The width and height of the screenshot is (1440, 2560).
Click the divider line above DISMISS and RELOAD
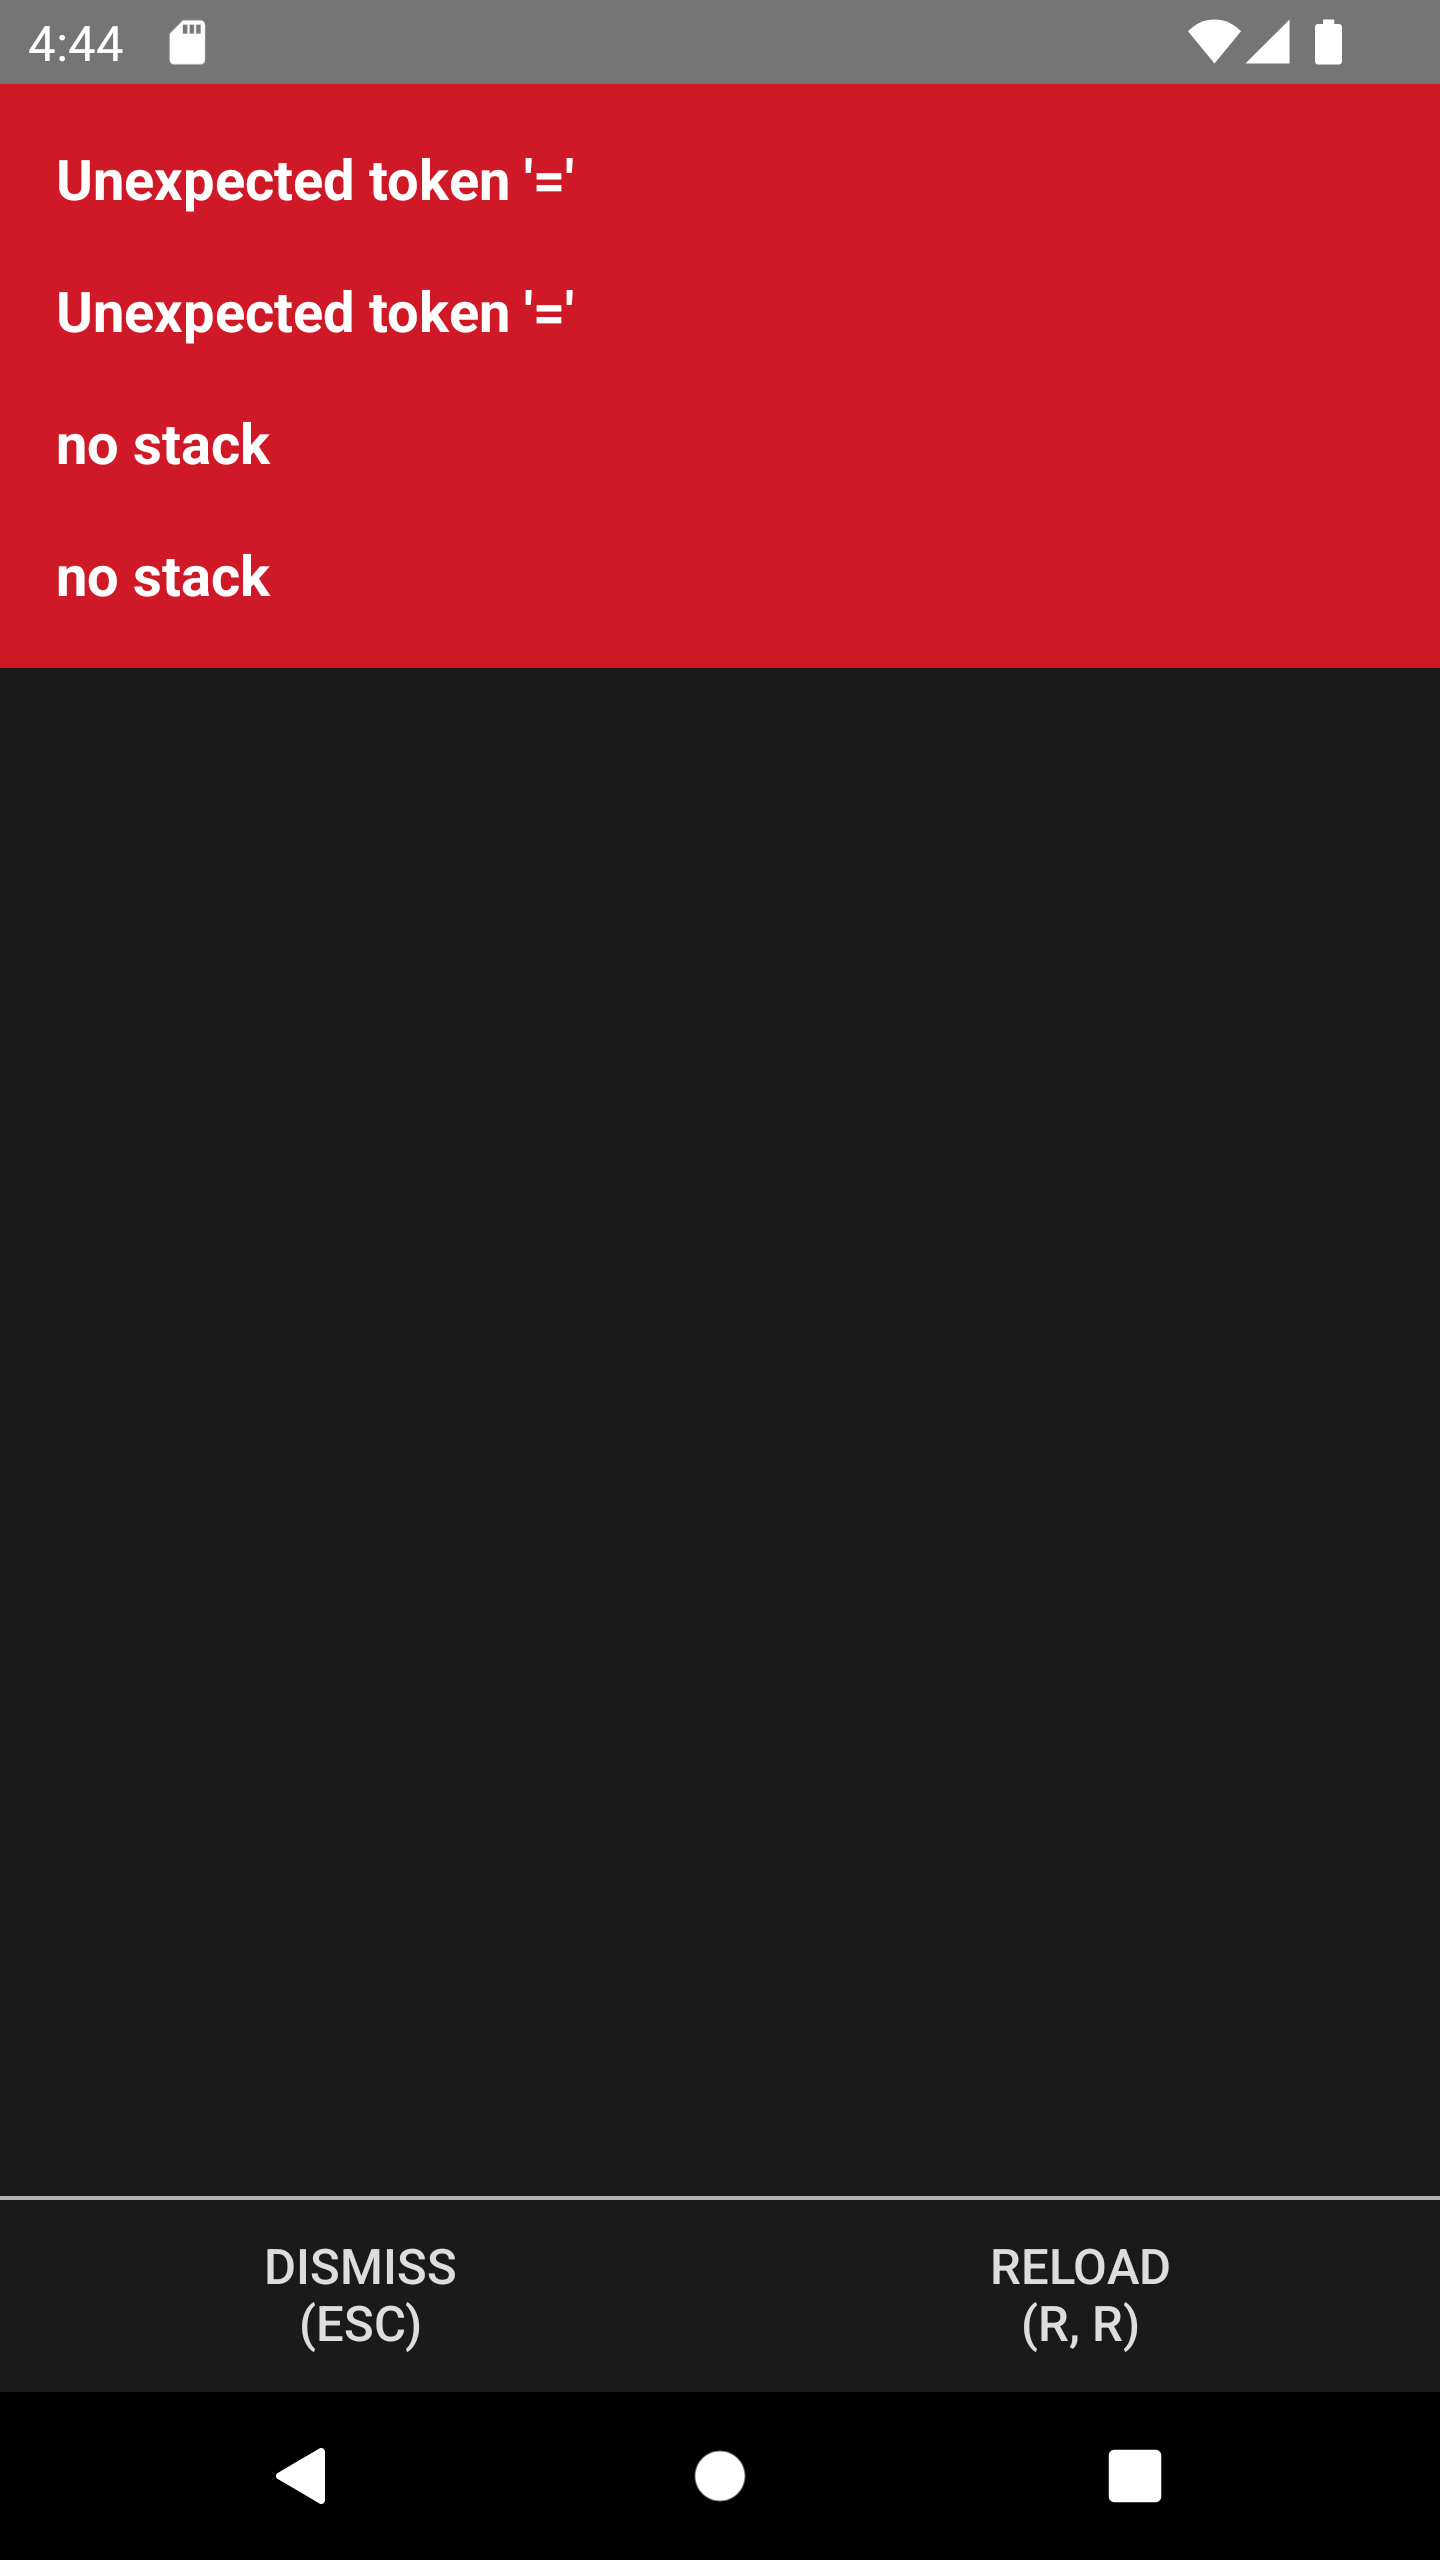pyautogui.click(x=720, y=2198)
